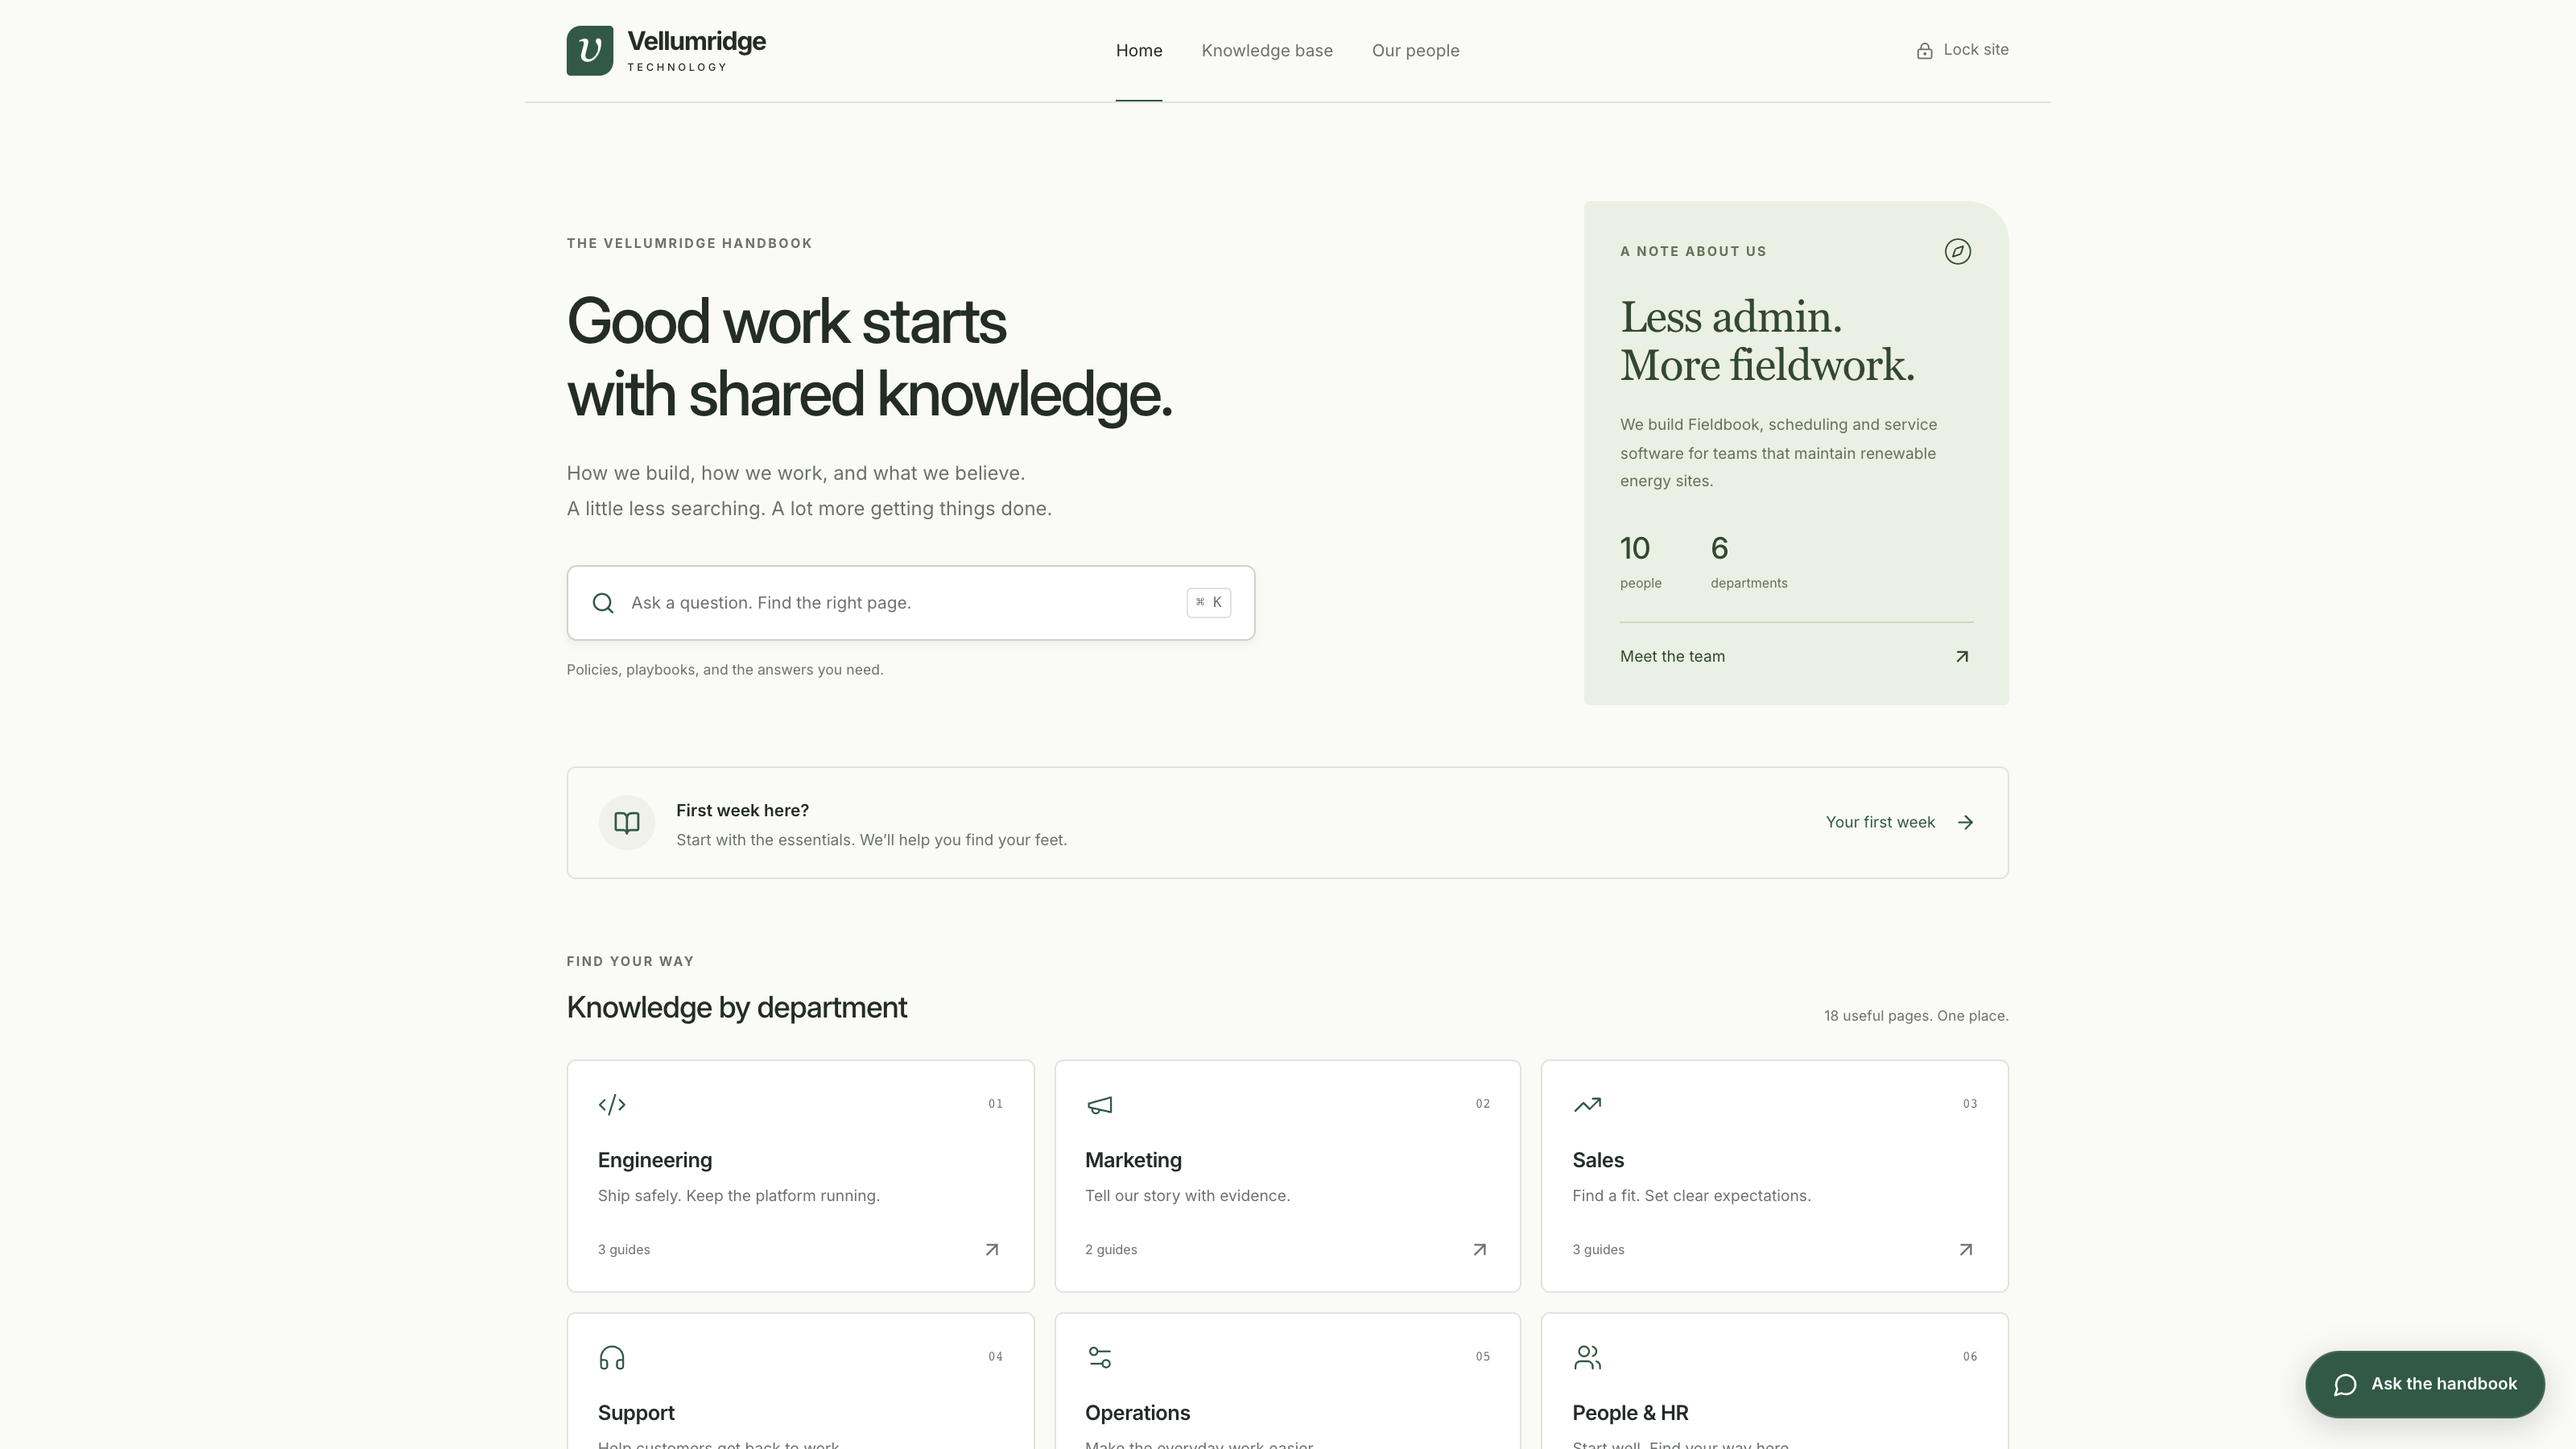Screen dimensions: 2576x1449
Task: Click the magnifier icon in the search box
Action: pos(603,603)
